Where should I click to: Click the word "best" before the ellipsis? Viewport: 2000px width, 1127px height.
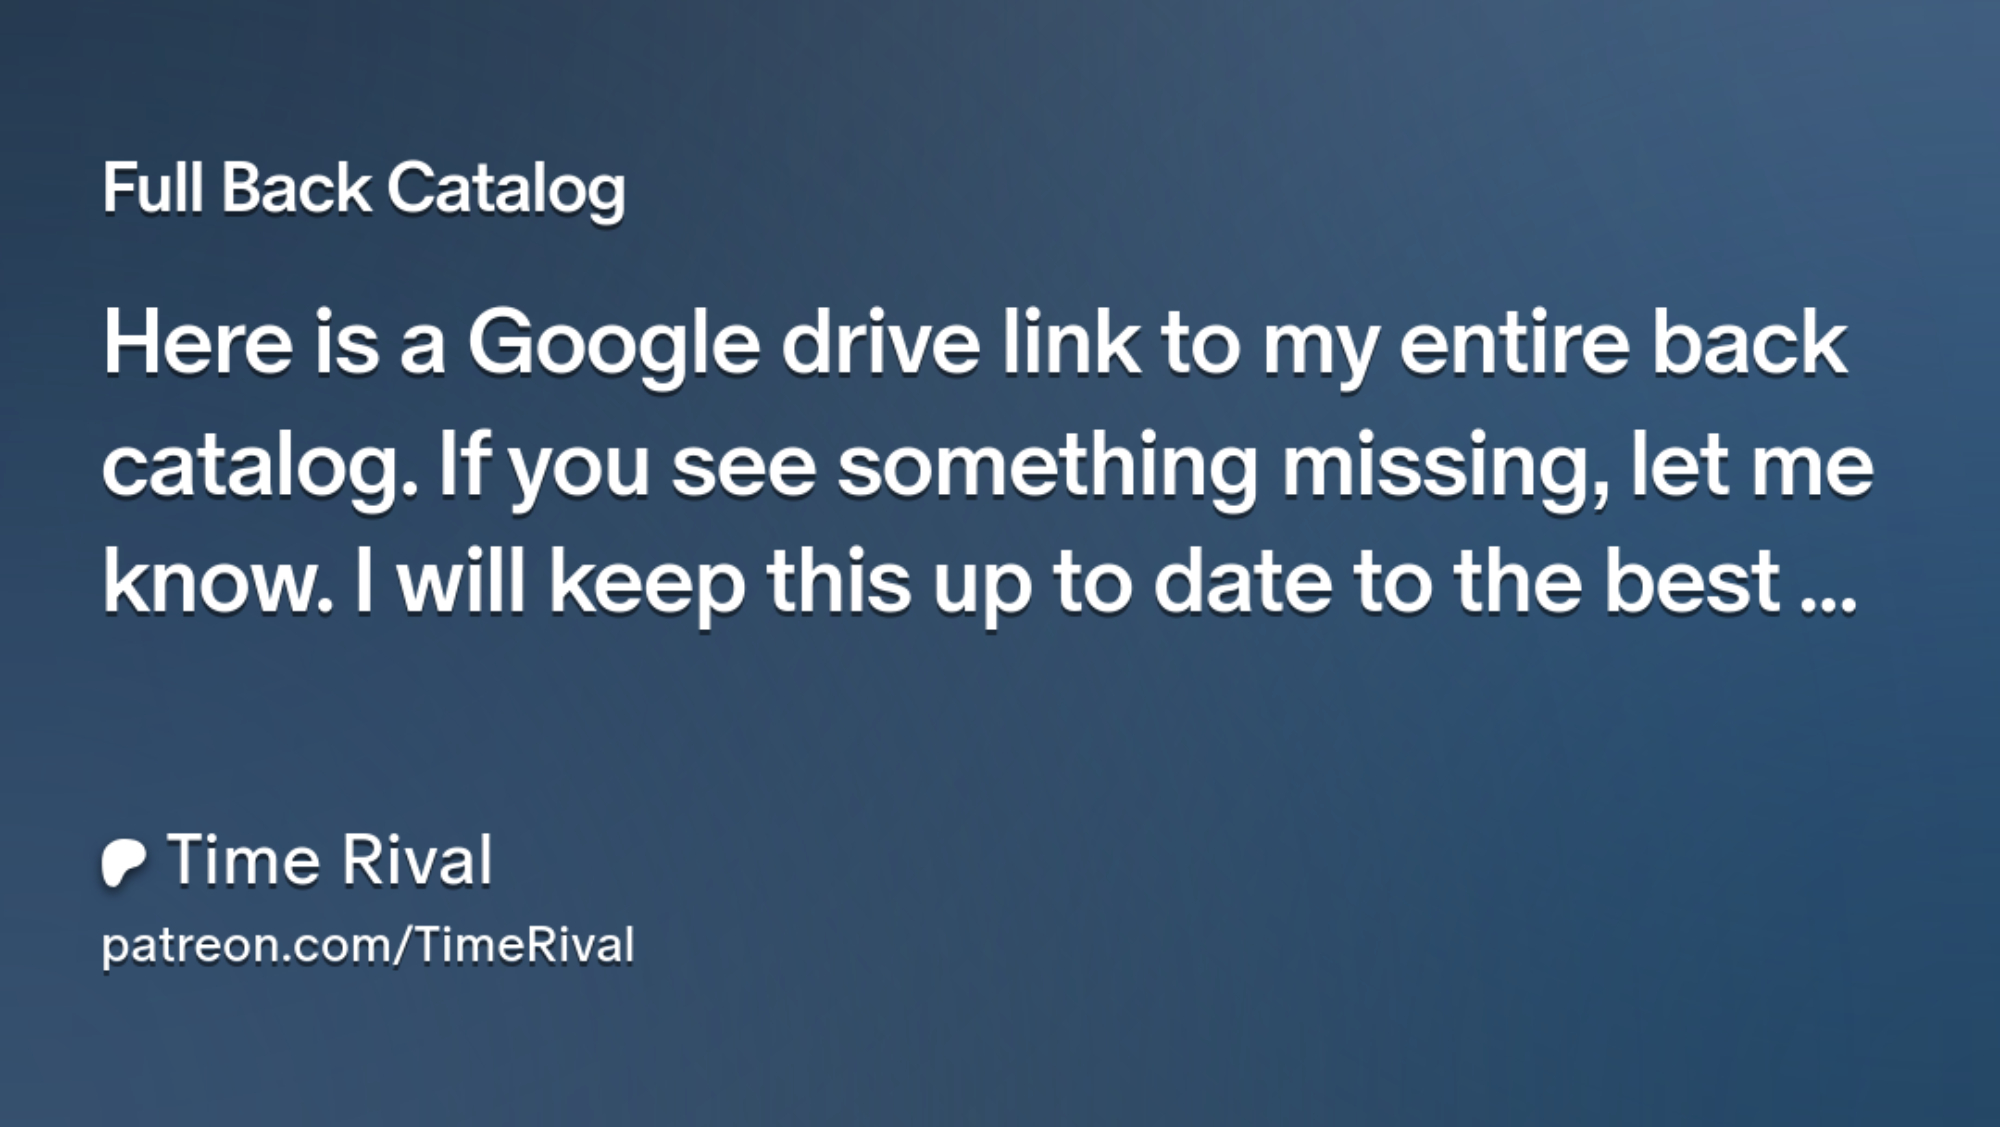point(1692,583)
